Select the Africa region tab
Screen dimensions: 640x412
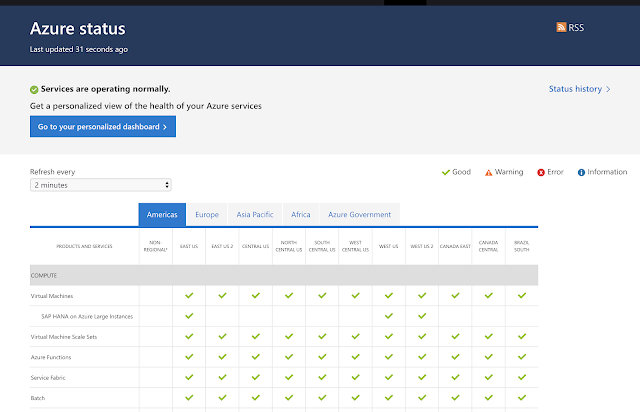301,214
